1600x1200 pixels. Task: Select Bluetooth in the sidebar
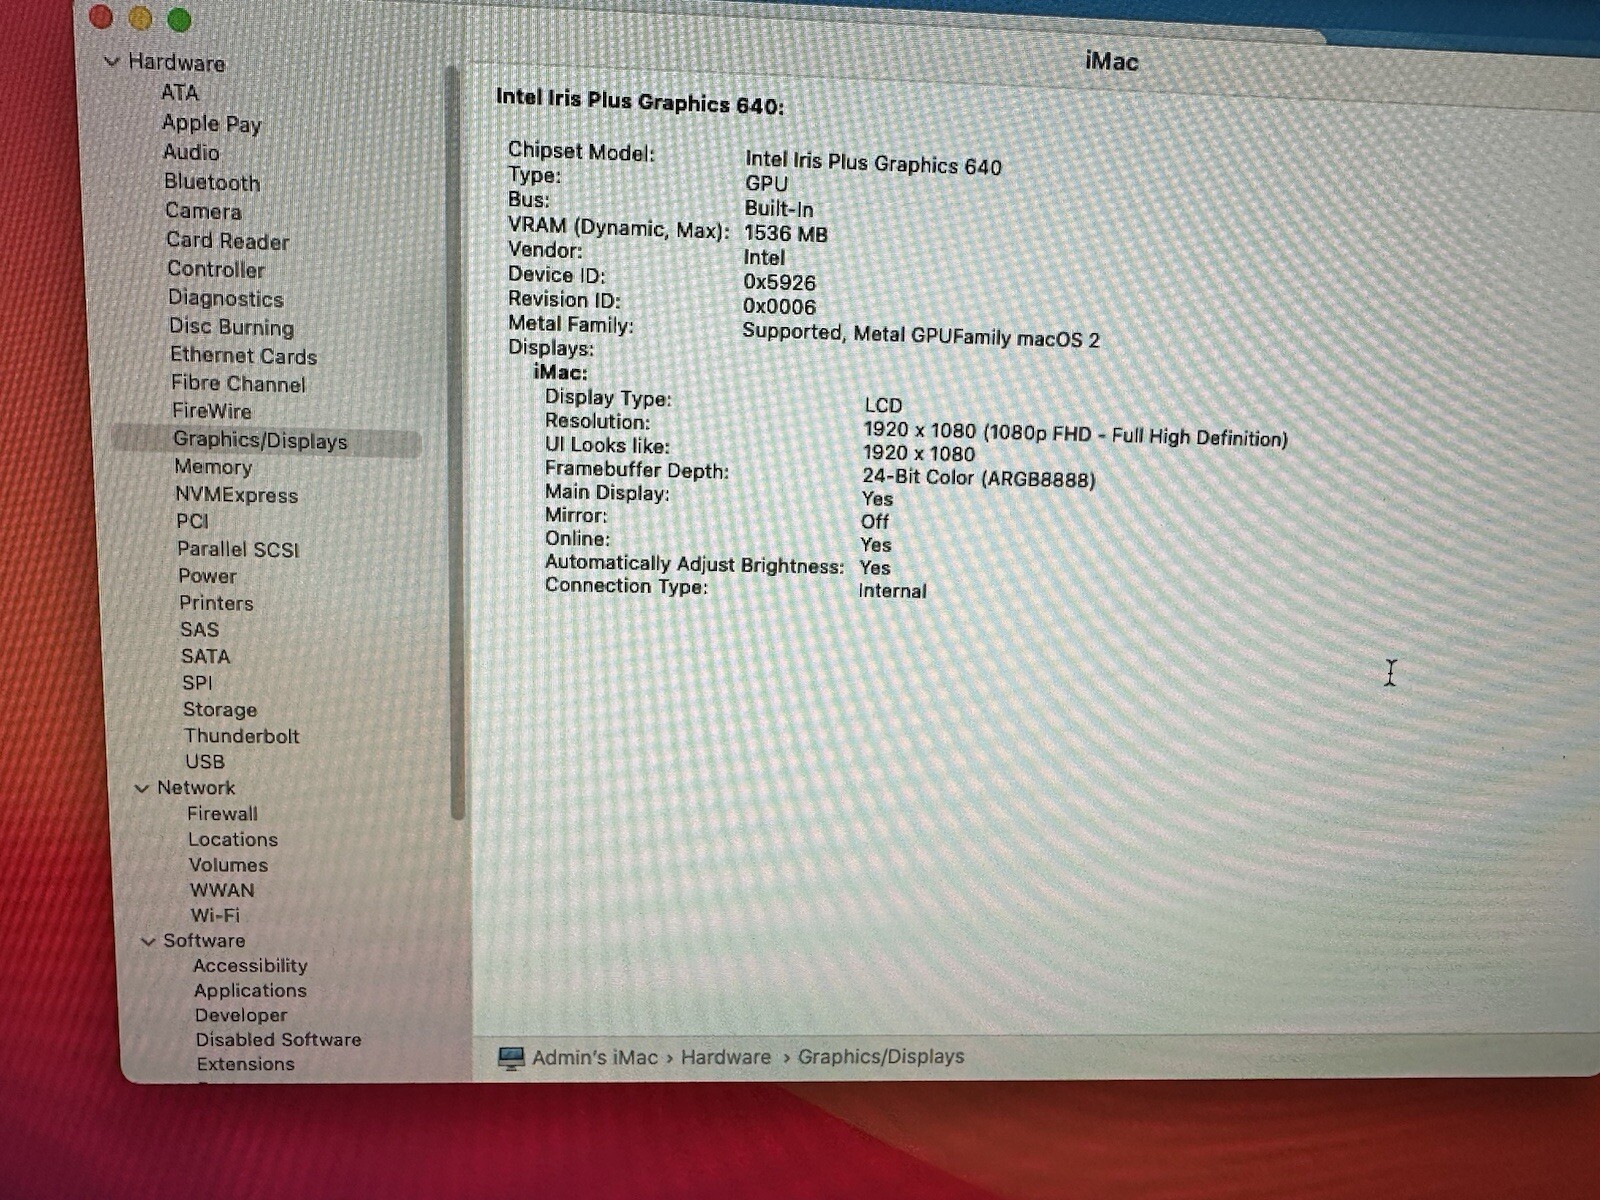(212, 182)
